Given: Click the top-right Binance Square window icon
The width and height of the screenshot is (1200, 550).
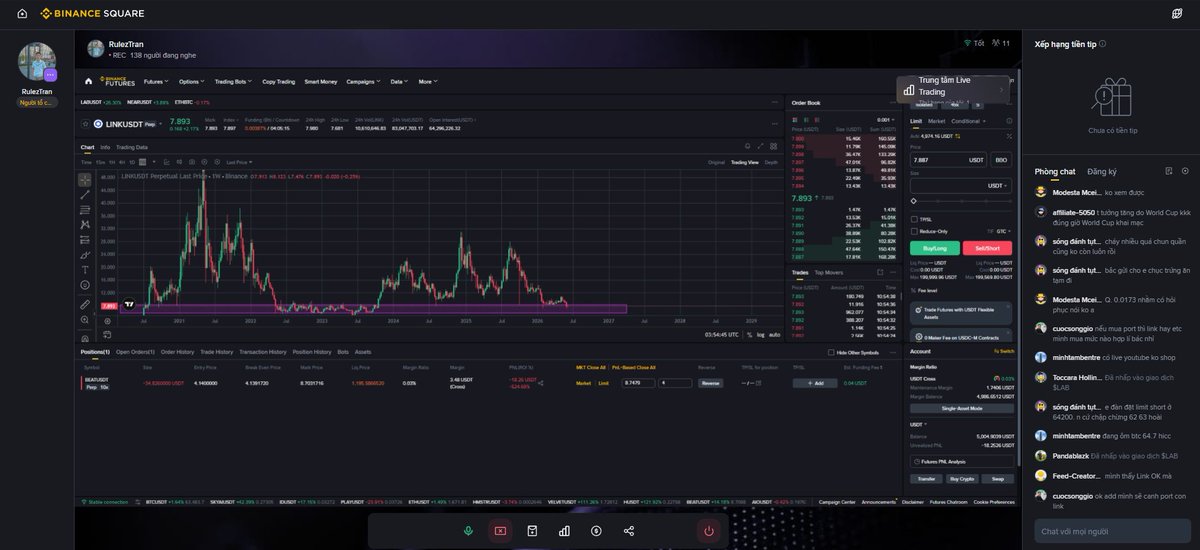Looking at the screenshot, I should (x=1177, y=13).
